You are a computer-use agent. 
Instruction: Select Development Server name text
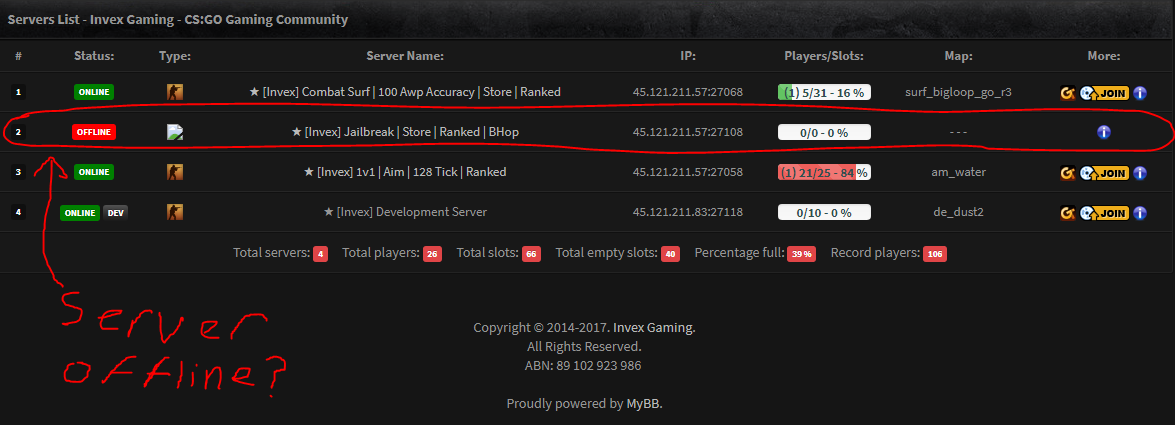pyautogui.click(x=405, y=212)
